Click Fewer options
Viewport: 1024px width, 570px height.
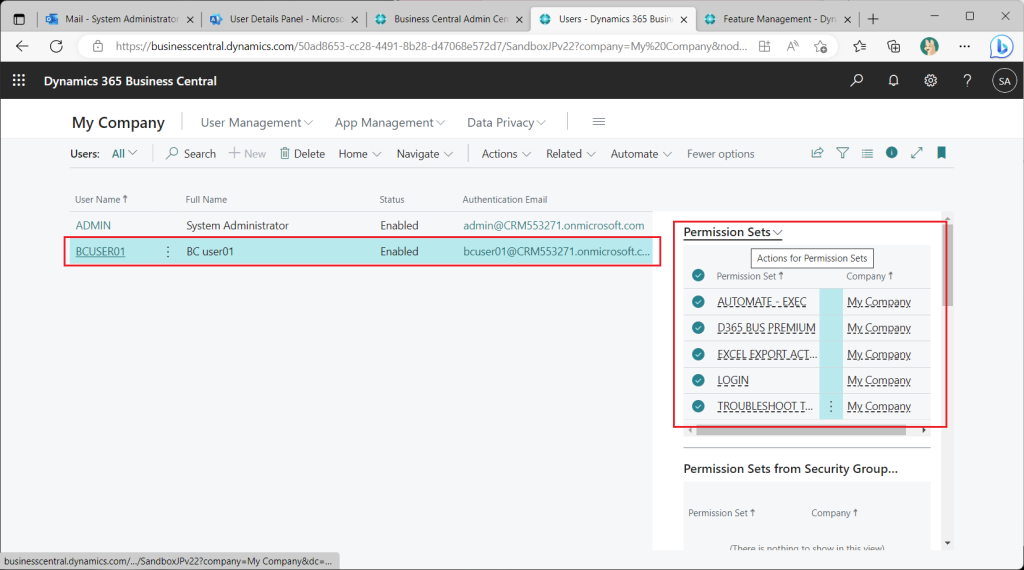point(720,153)
